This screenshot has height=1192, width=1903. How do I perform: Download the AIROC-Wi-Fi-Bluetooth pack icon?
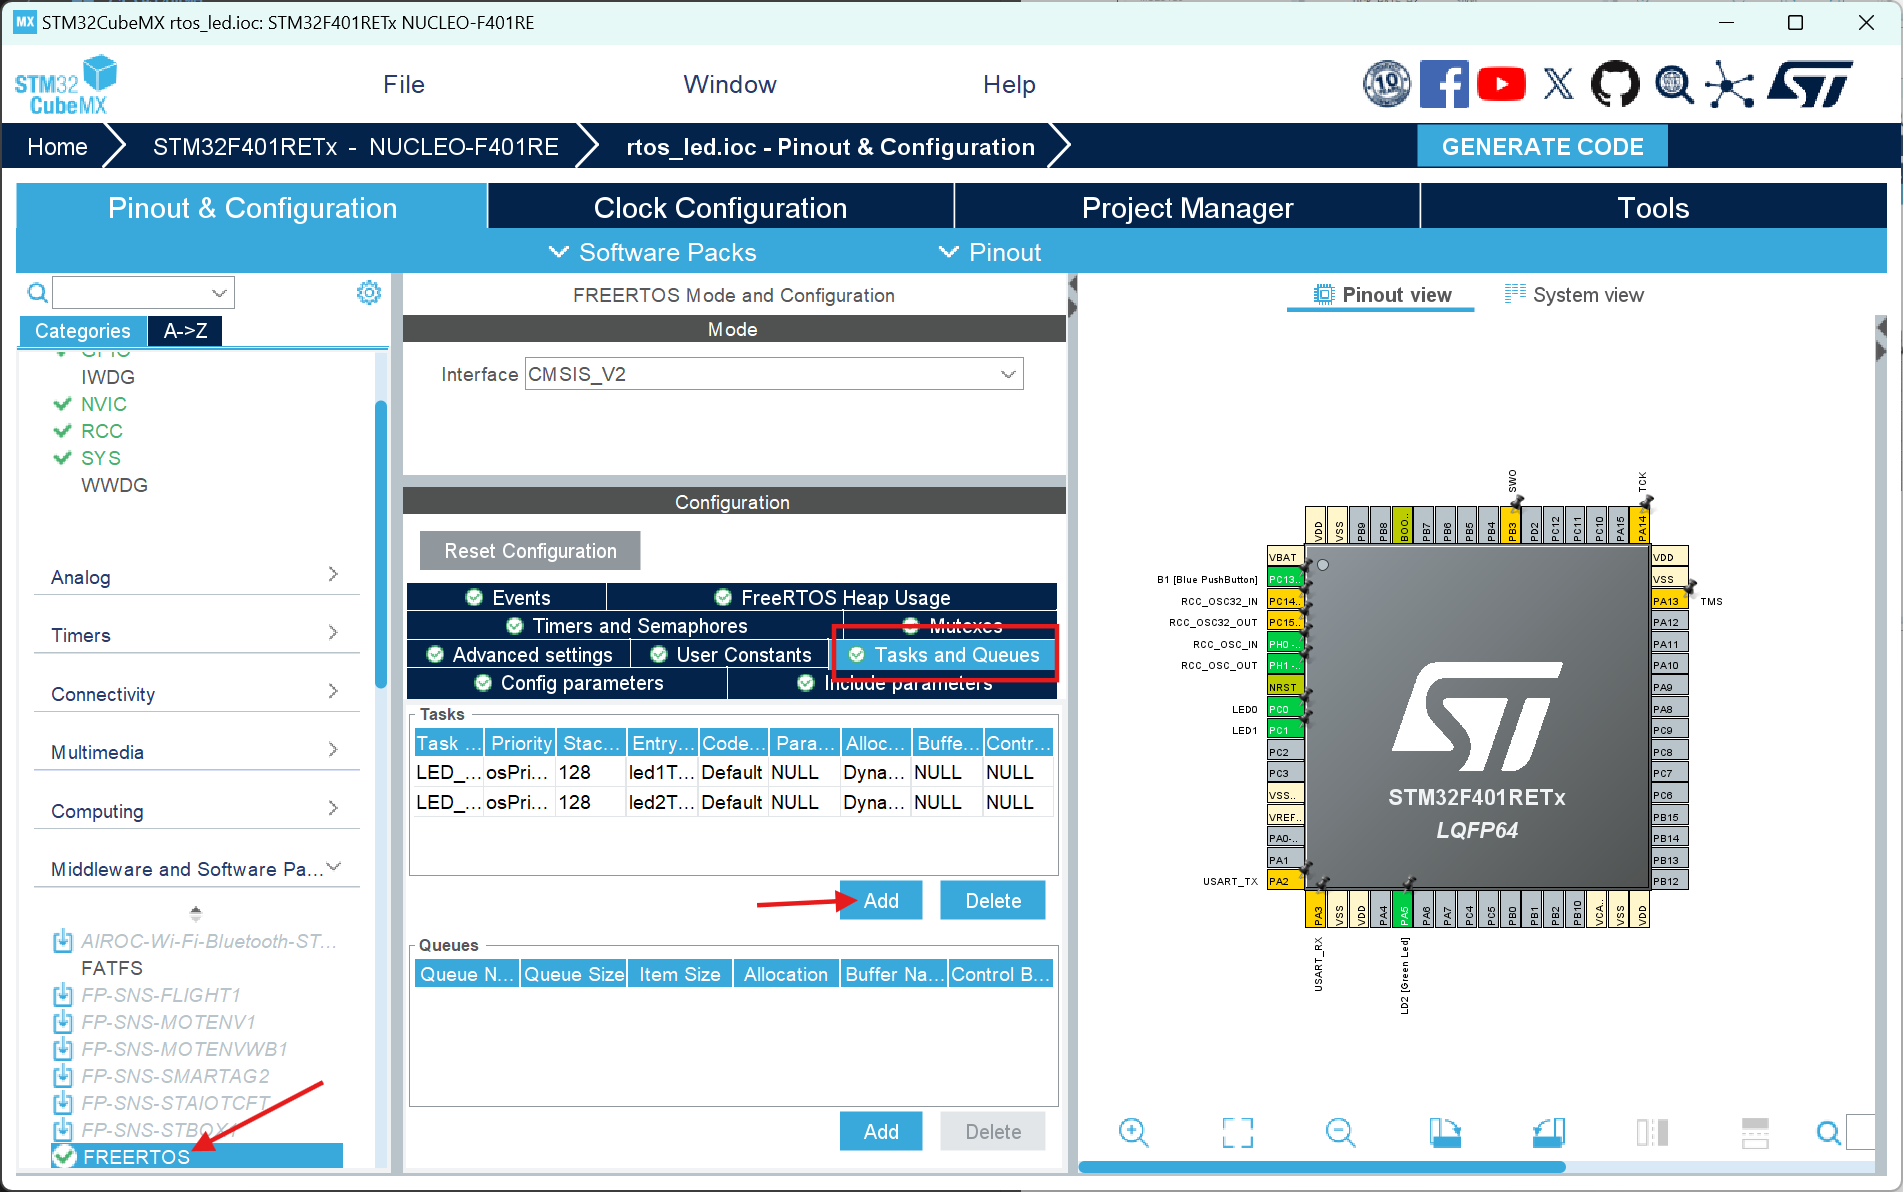[x=63, y=941]
